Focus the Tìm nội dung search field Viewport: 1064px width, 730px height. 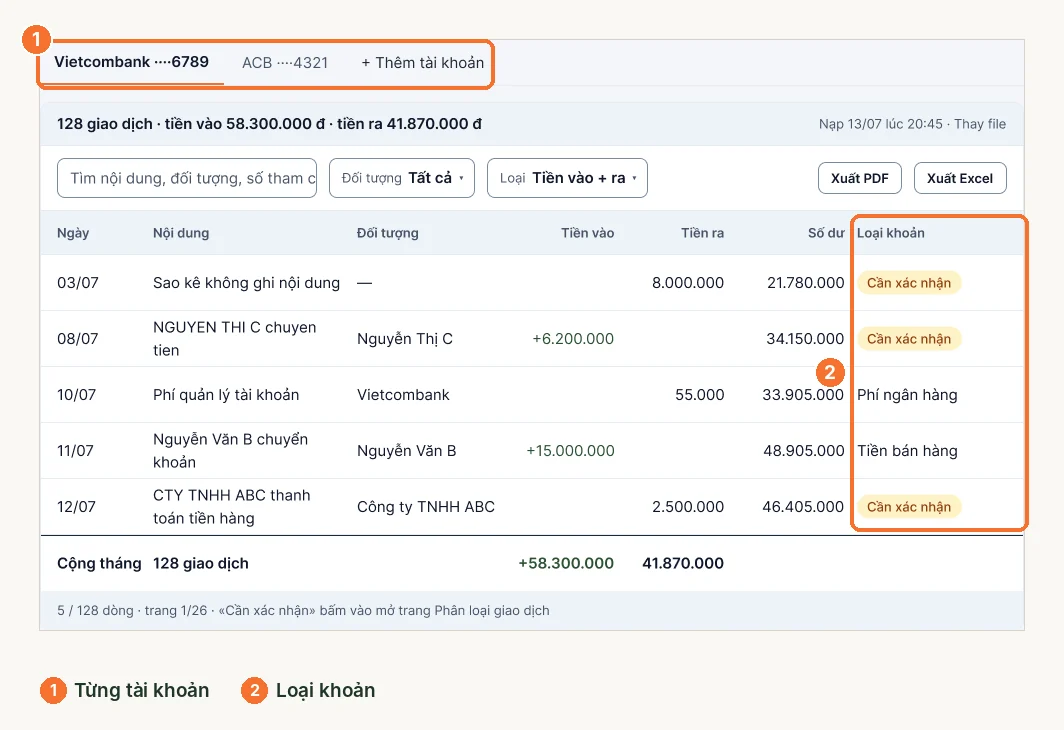(187, 178)
